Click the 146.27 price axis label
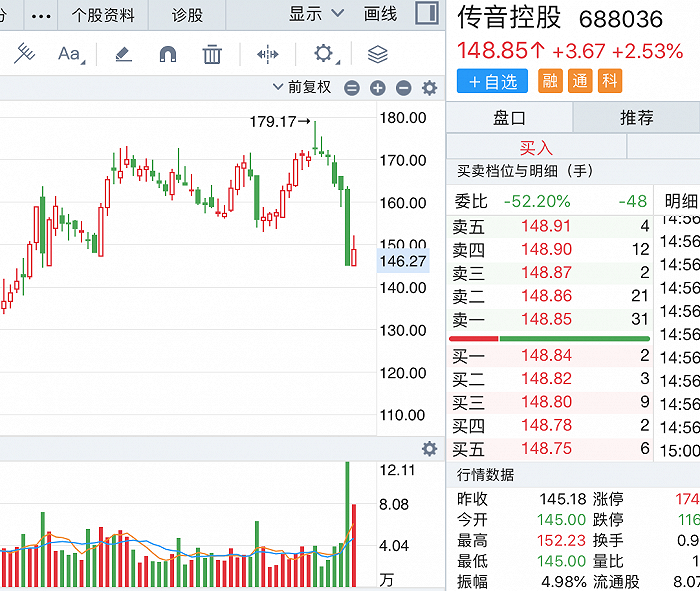Image resolution: width=700 pixels, height=591 pixels. point(403,261)
